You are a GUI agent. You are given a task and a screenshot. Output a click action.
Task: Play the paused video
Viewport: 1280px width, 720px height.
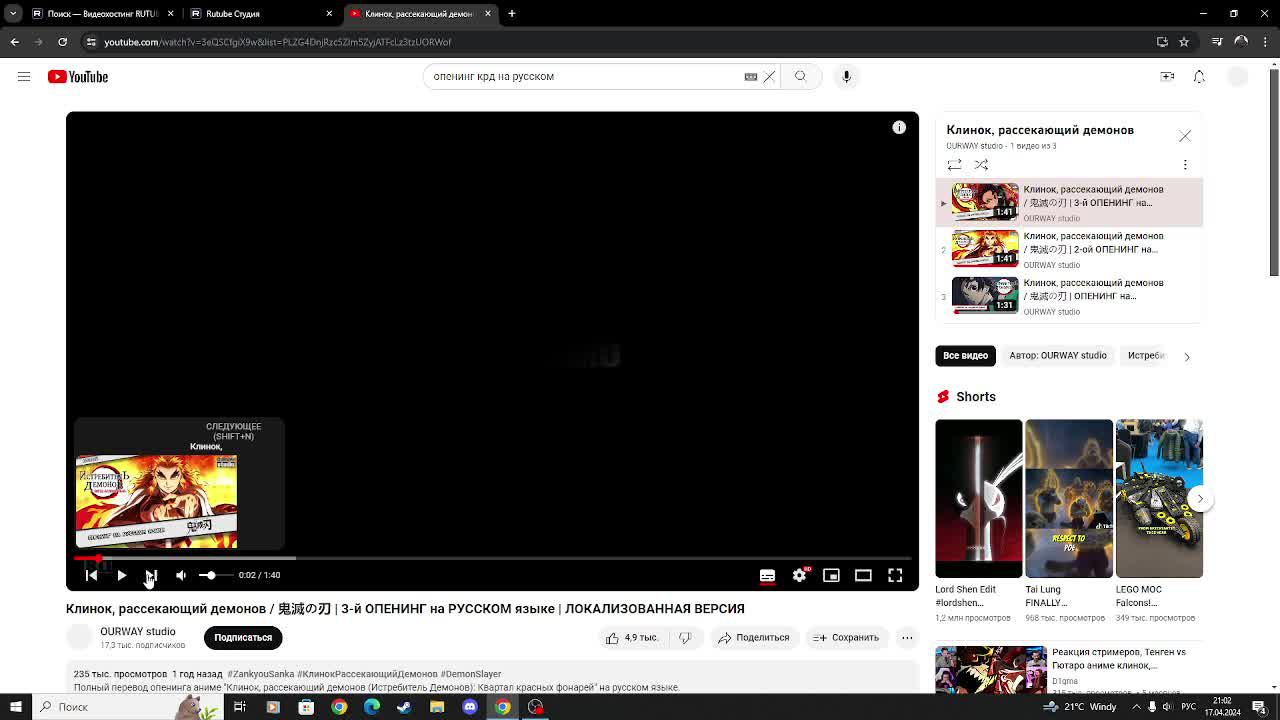(122, 575)
